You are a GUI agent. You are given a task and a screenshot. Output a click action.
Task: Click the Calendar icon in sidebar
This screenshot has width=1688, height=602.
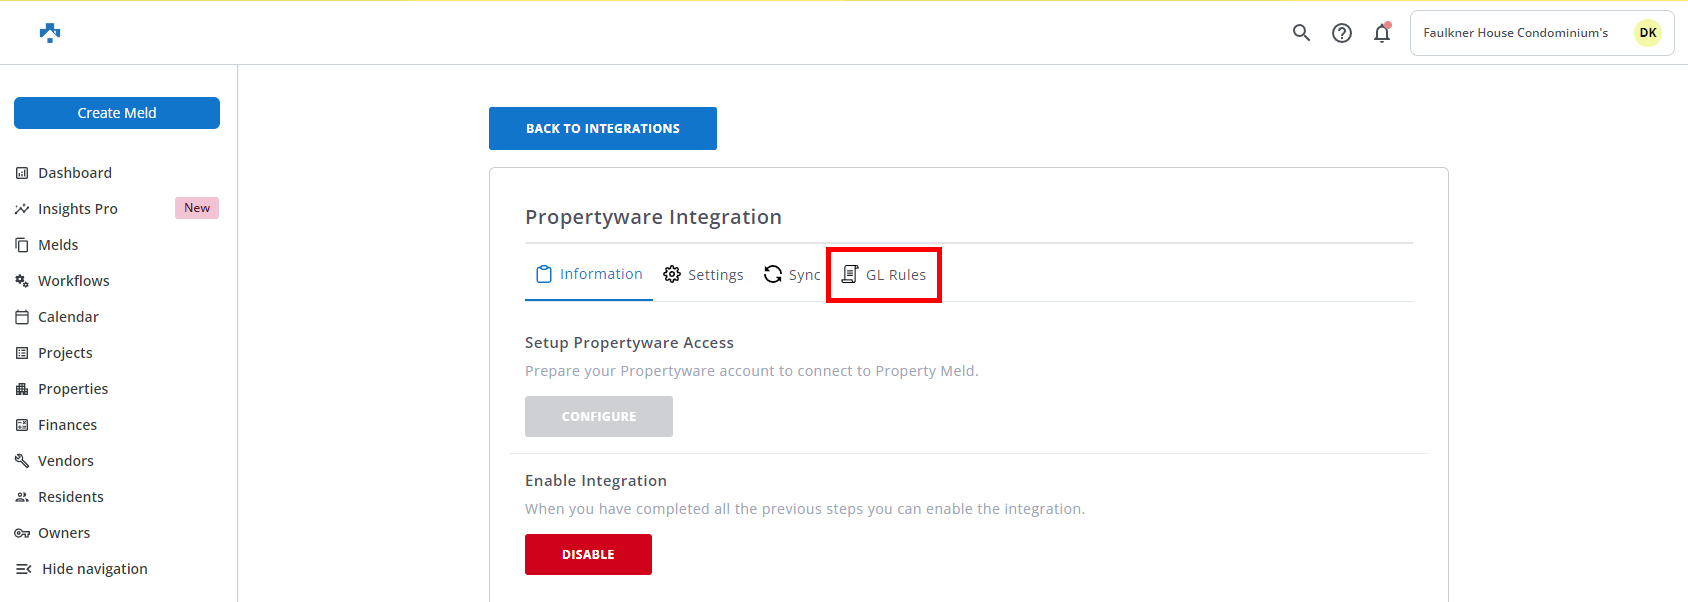22,317
